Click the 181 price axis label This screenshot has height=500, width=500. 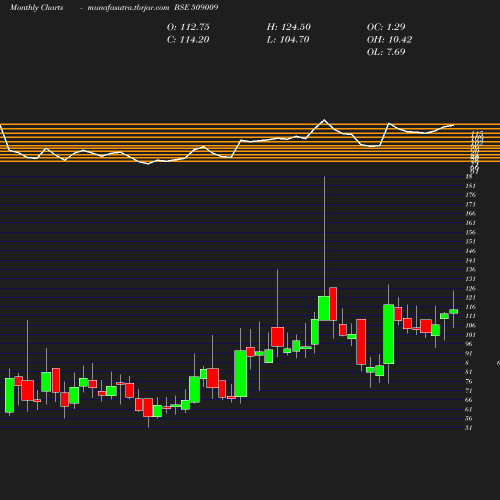click(470, 186)
